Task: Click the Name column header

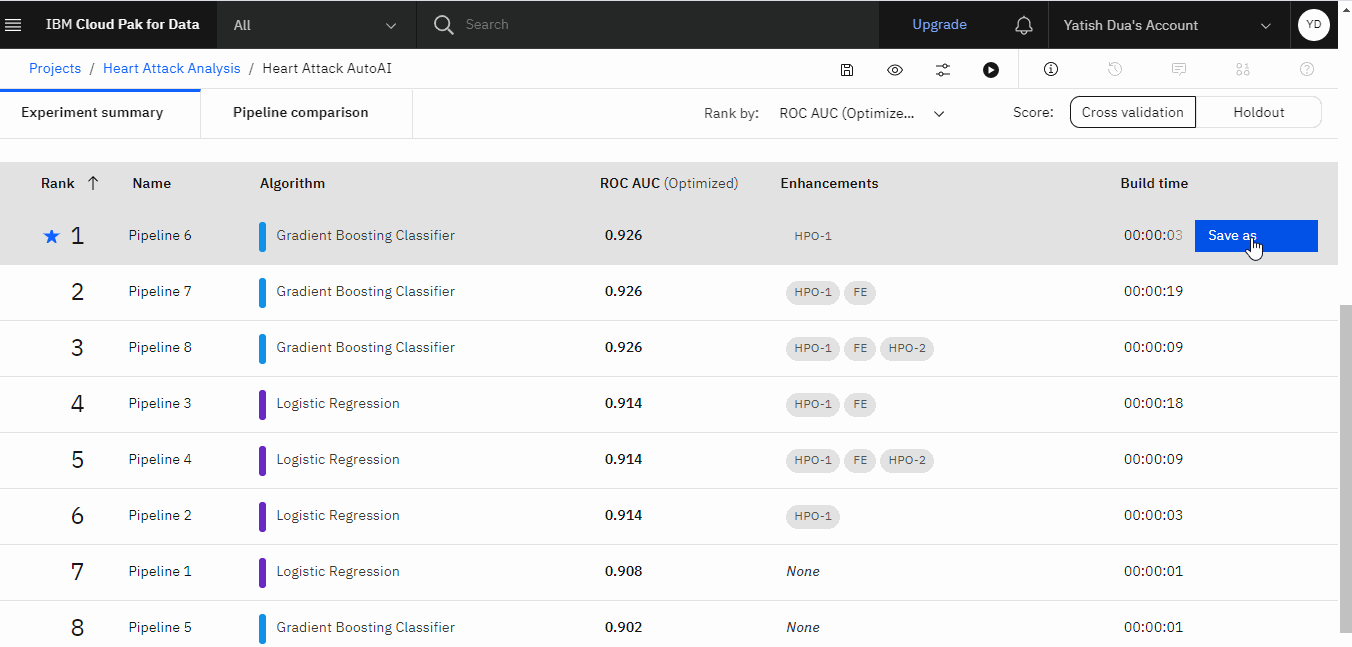Action: (151, 183)
